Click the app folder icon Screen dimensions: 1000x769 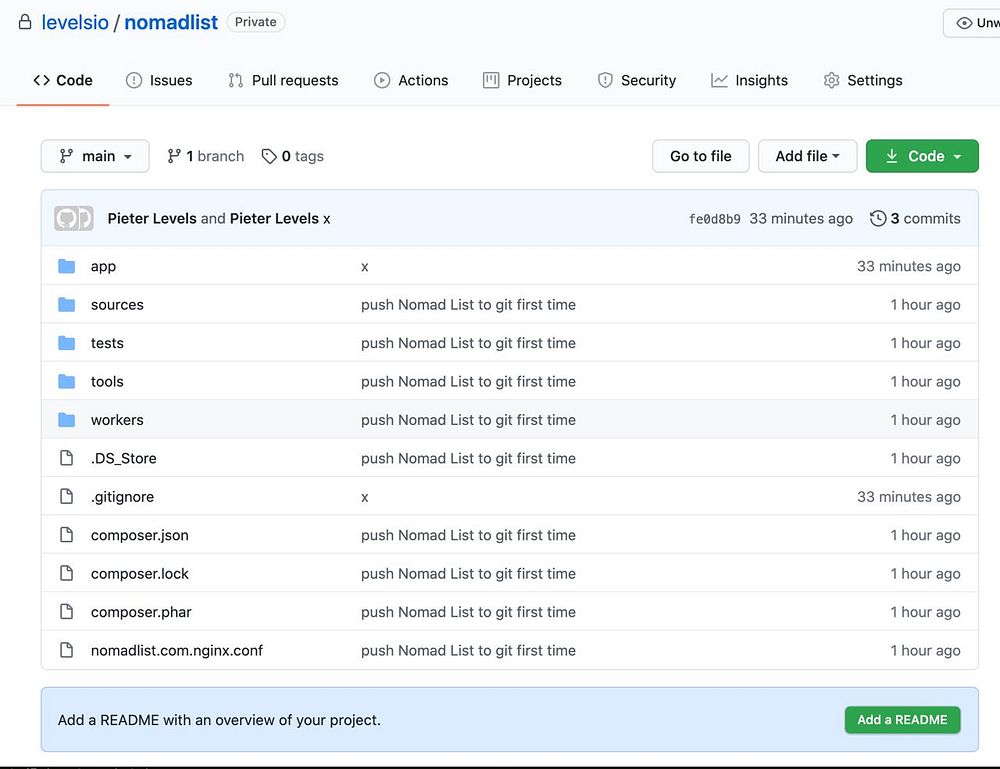66,266
